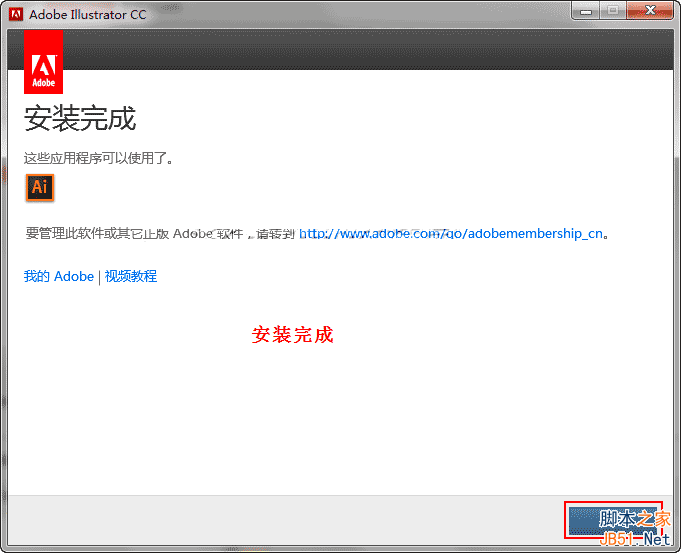Click the Adobe Illustrator CC window title

88,14
